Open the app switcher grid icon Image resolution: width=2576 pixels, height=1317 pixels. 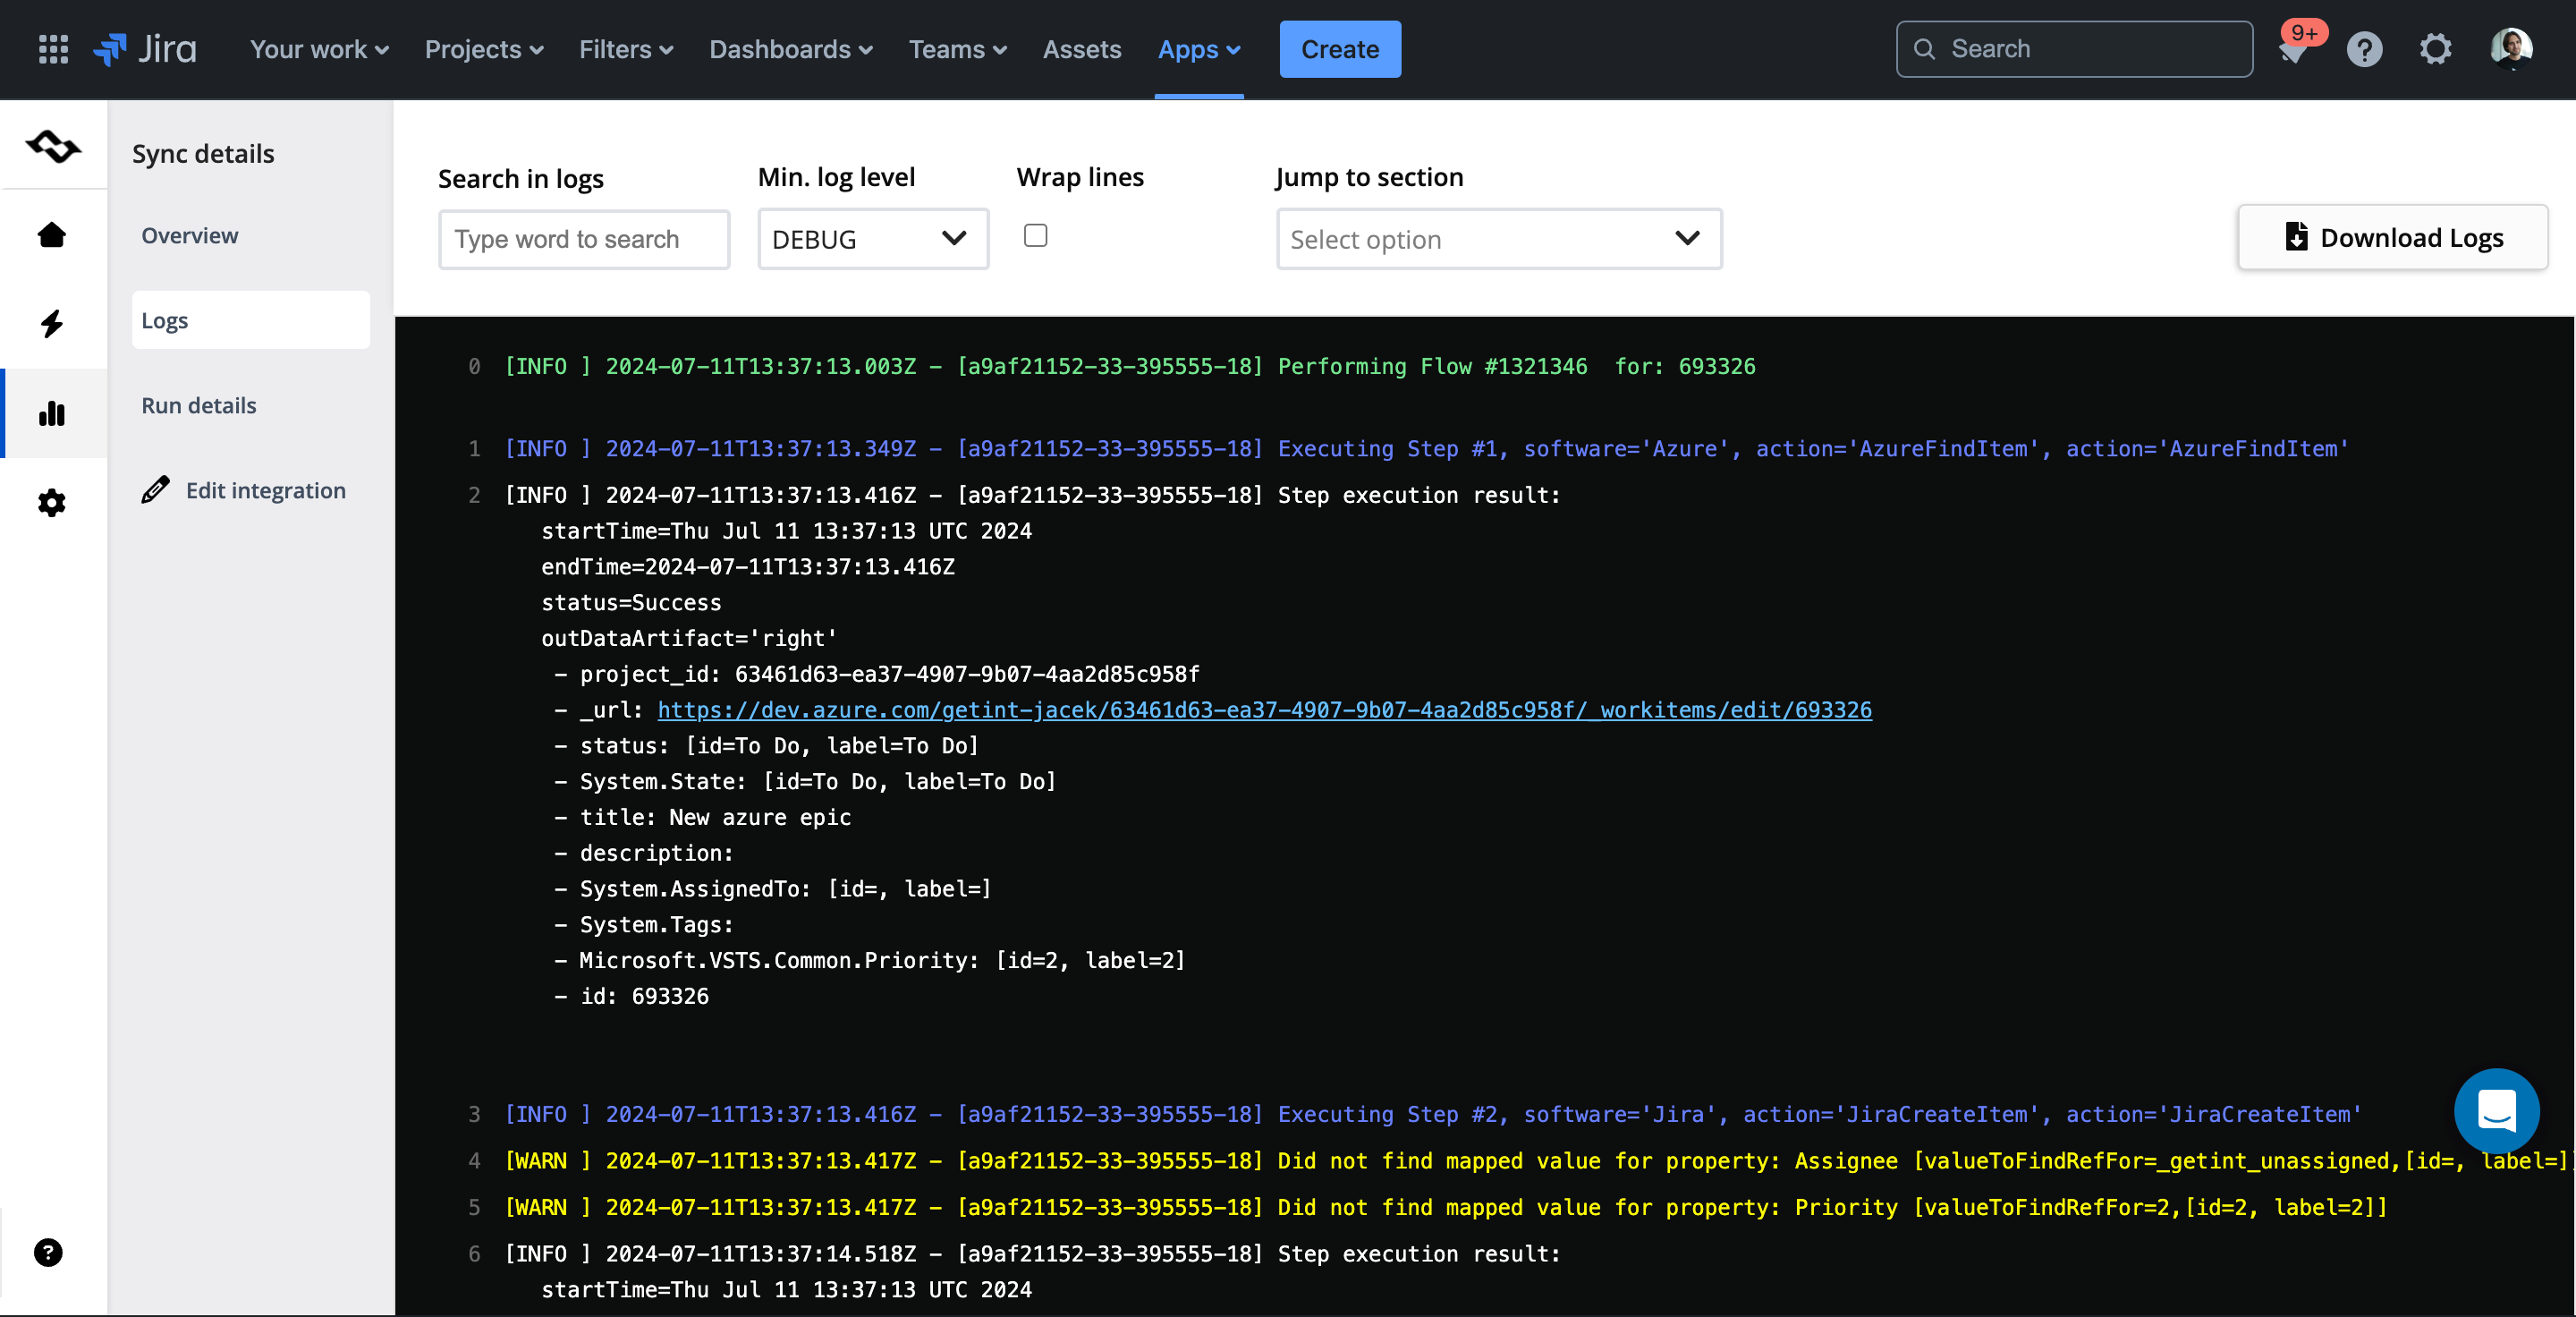coord(53,49)
